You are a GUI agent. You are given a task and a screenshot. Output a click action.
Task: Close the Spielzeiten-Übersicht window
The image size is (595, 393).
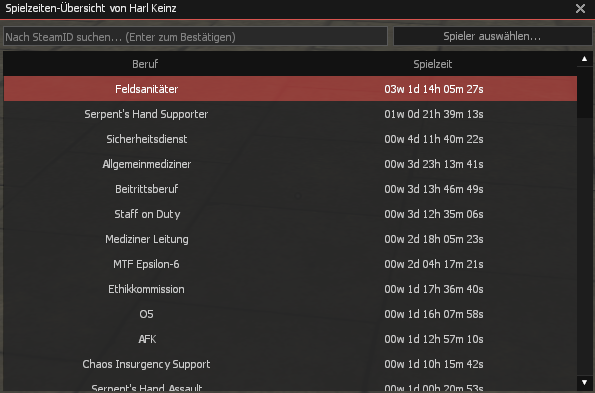[580, 8]
